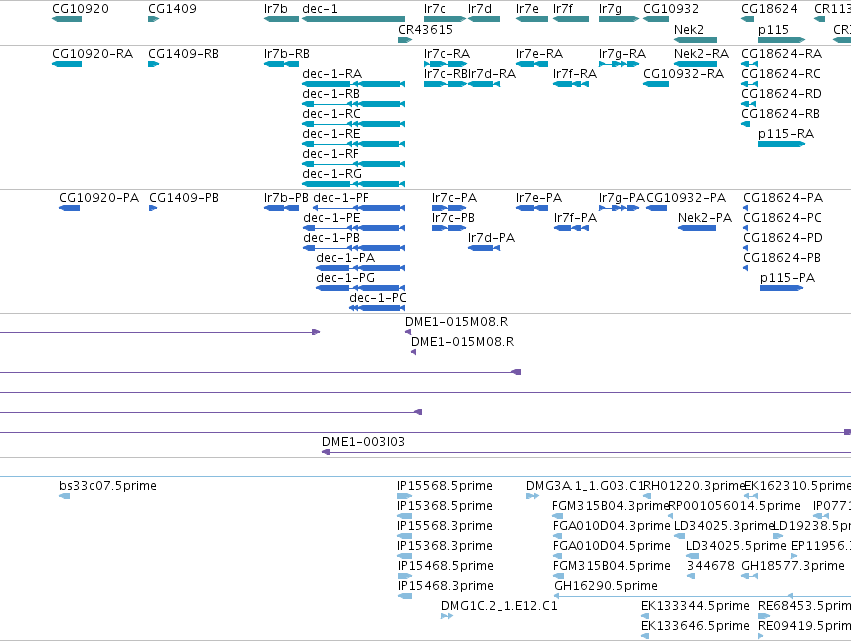Open protein CG10932-PA
The image size is (851, 641).
(x=657, y=208)
